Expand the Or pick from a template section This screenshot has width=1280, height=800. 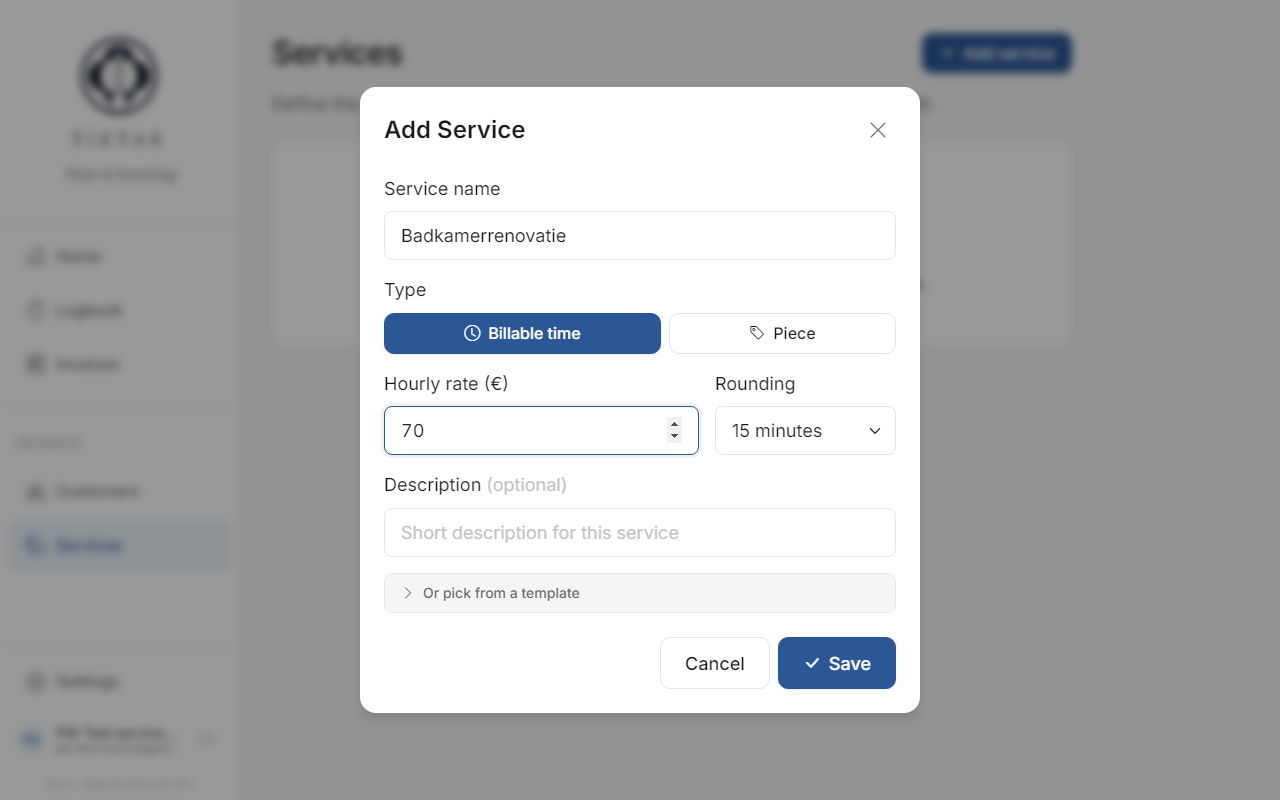640,593
